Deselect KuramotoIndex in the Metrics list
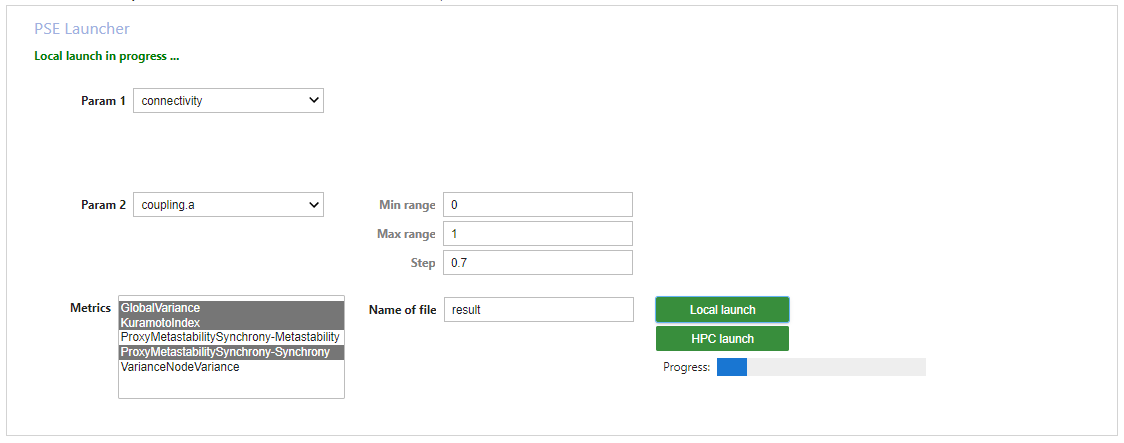This screenshot has width=1124, height=443. pyautogui.click(x=230, y=323)
